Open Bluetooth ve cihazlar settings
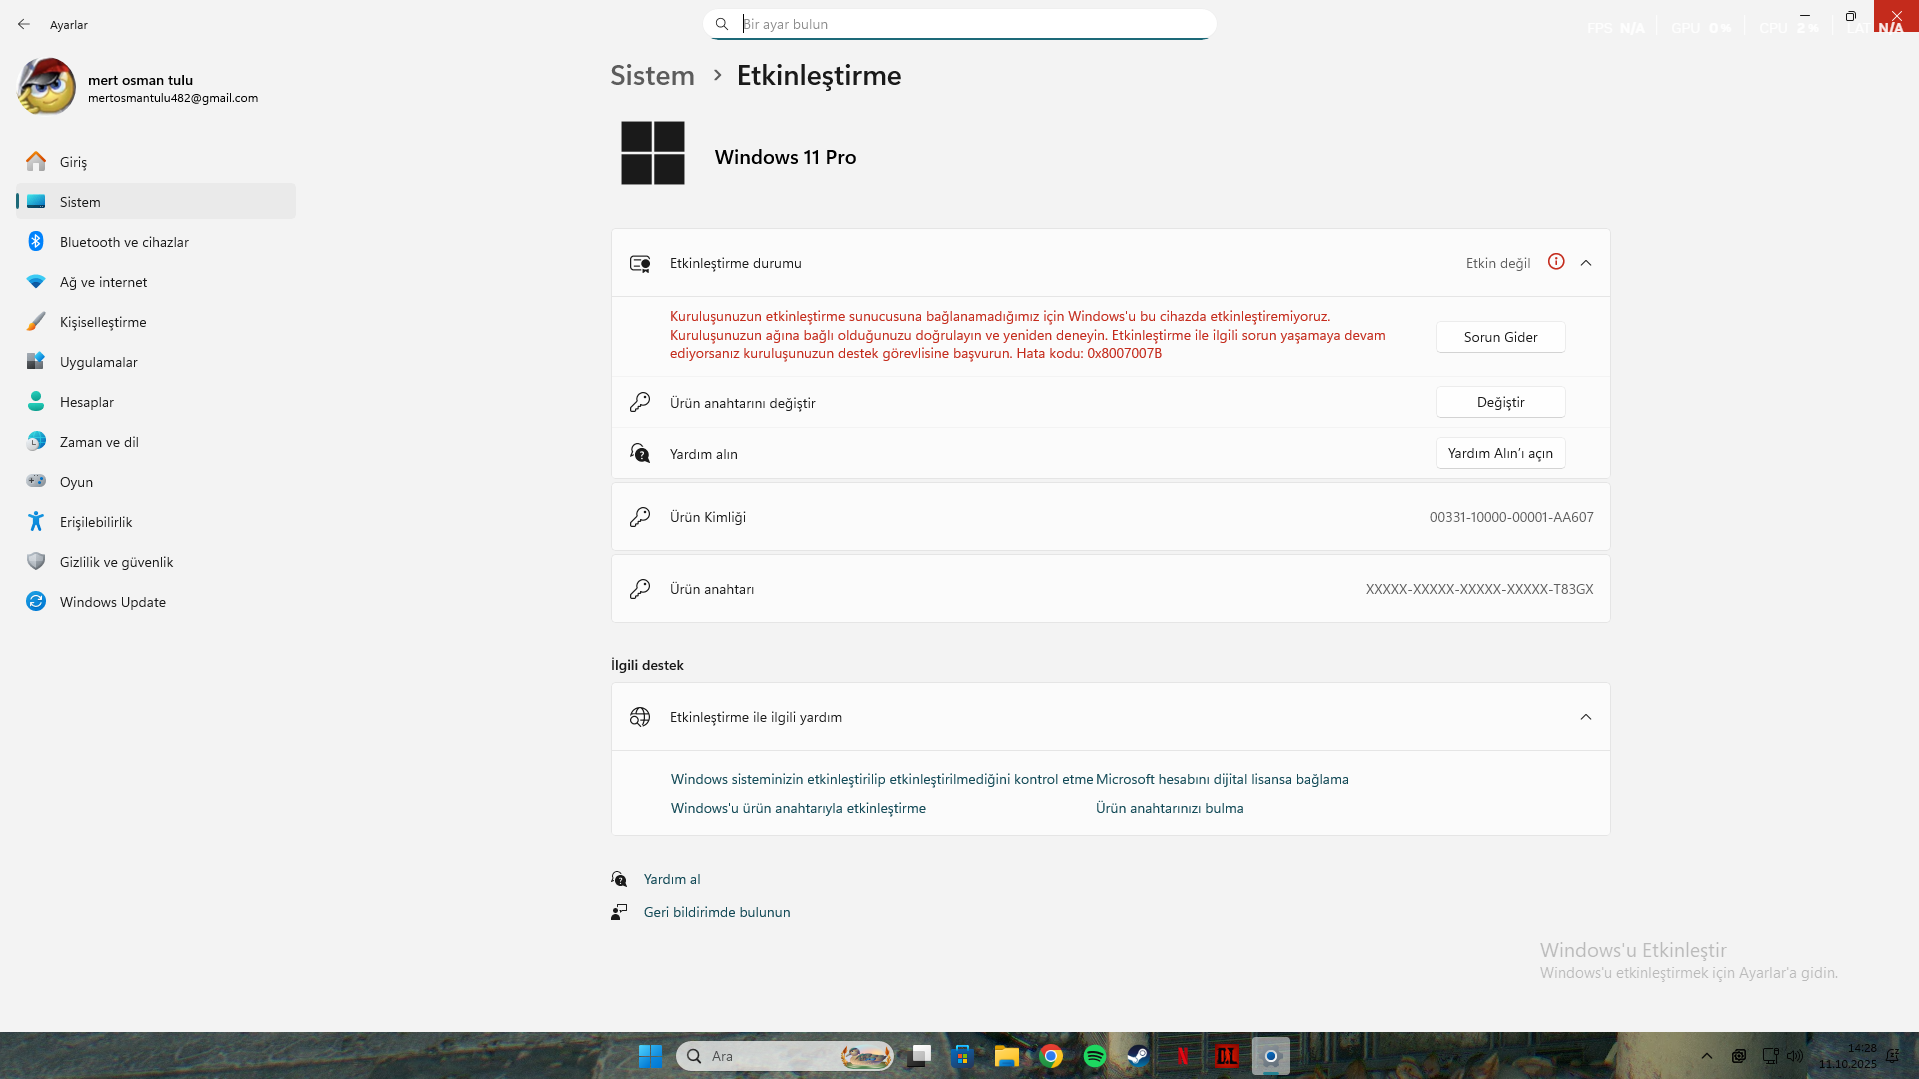1919x1079 pixels. [x=156, y=242]
